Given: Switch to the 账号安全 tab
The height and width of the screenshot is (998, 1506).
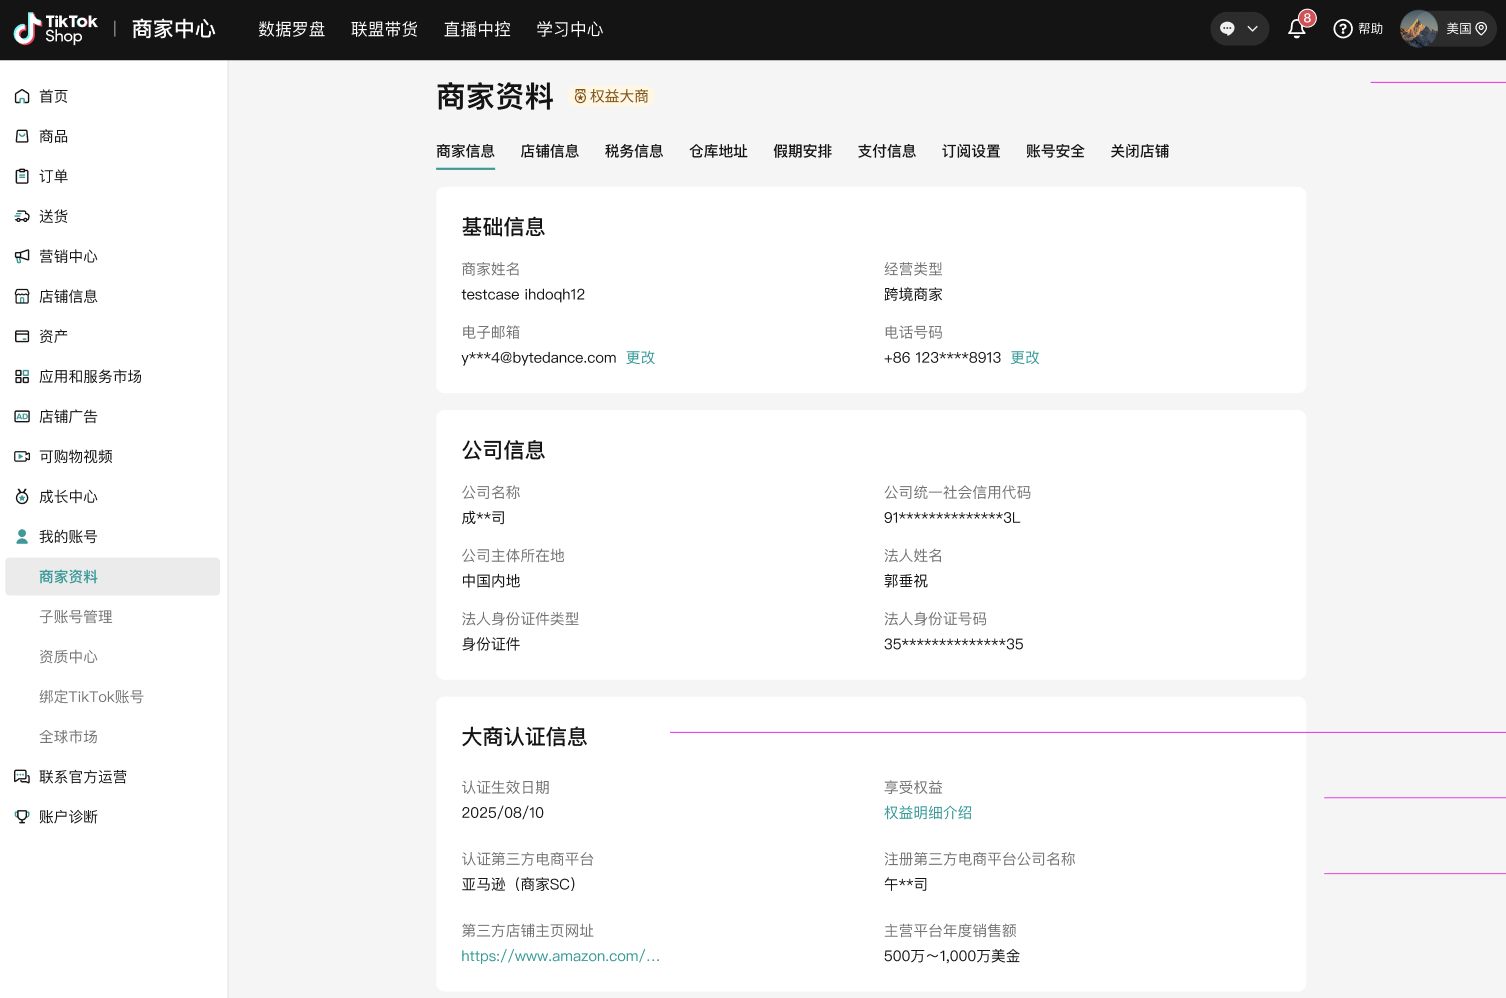Looking at the screenshot, I should (x=1055, y=151).
